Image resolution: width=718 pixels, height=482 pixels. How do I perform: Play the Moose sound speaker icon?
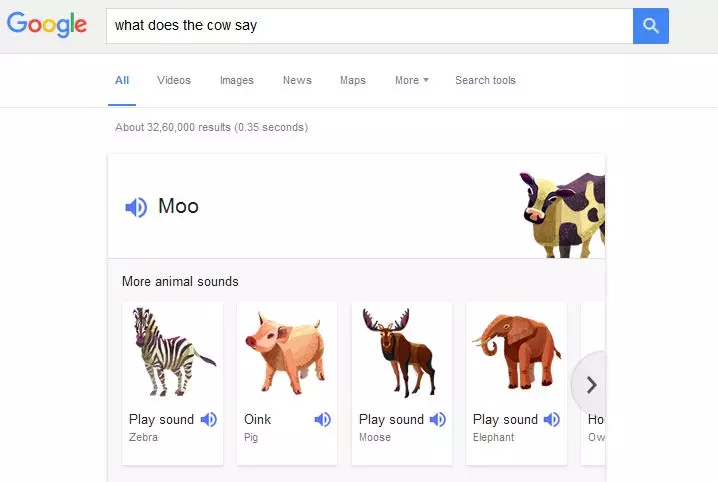[437, 420]
